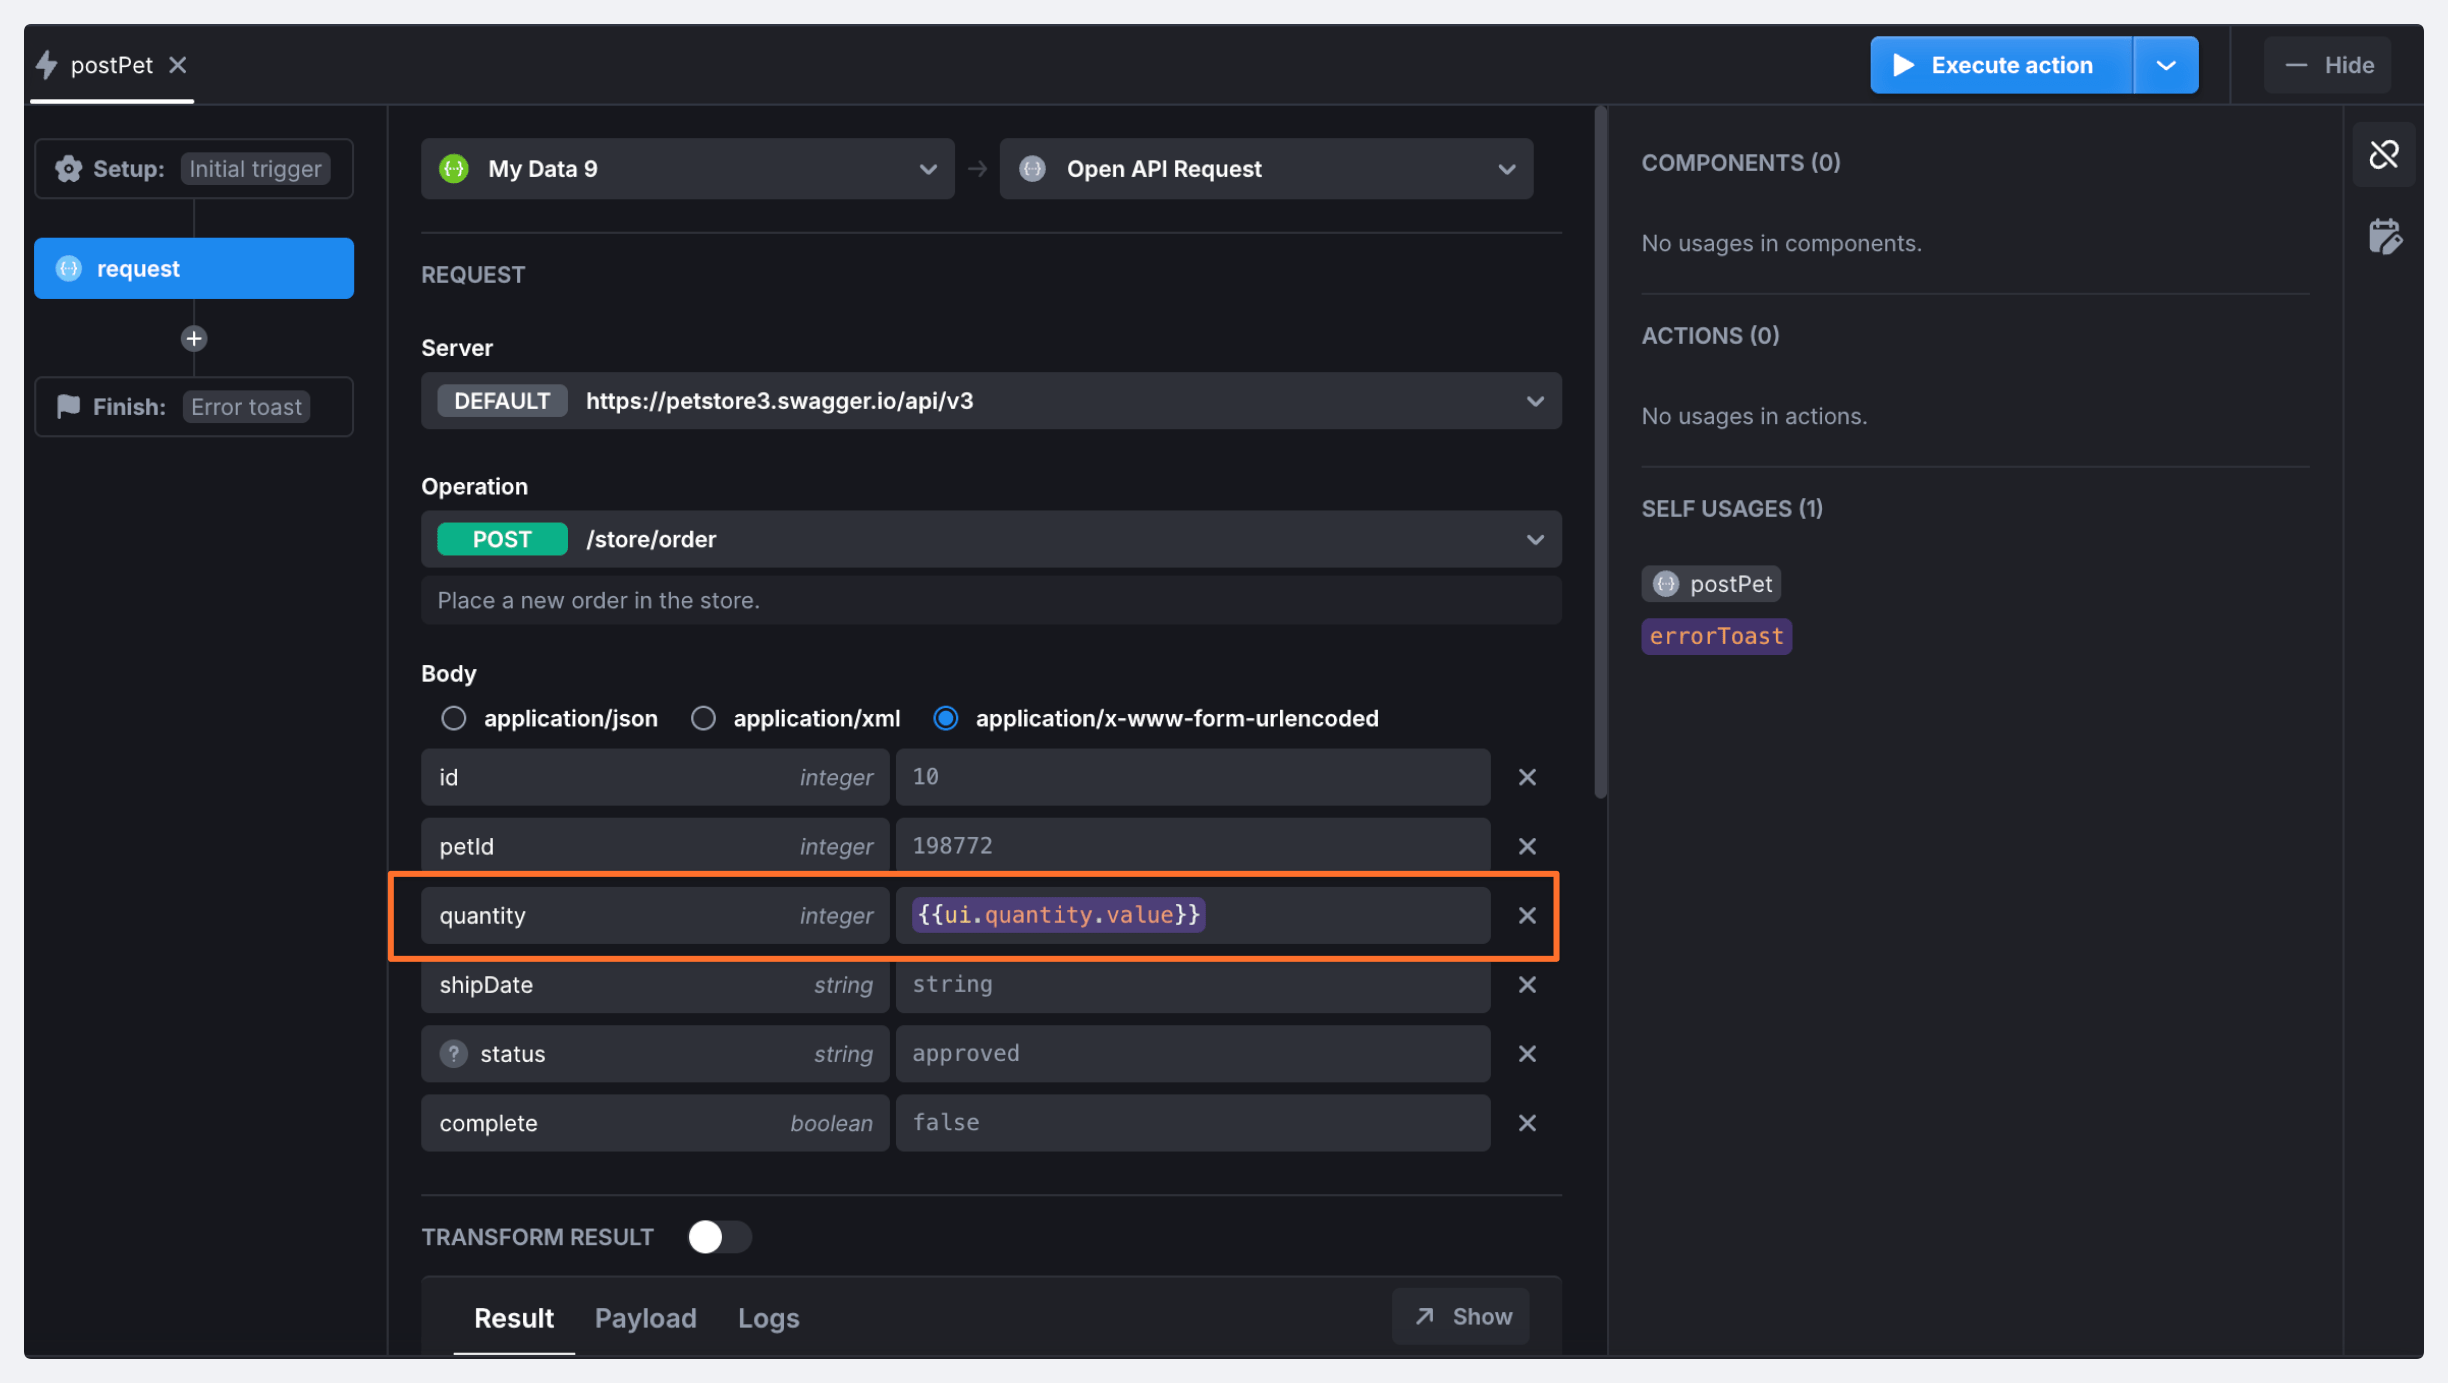Remove the petId body parameter
Image resolution: width=2448 pixels, height=1383 pixels.
1526,846
